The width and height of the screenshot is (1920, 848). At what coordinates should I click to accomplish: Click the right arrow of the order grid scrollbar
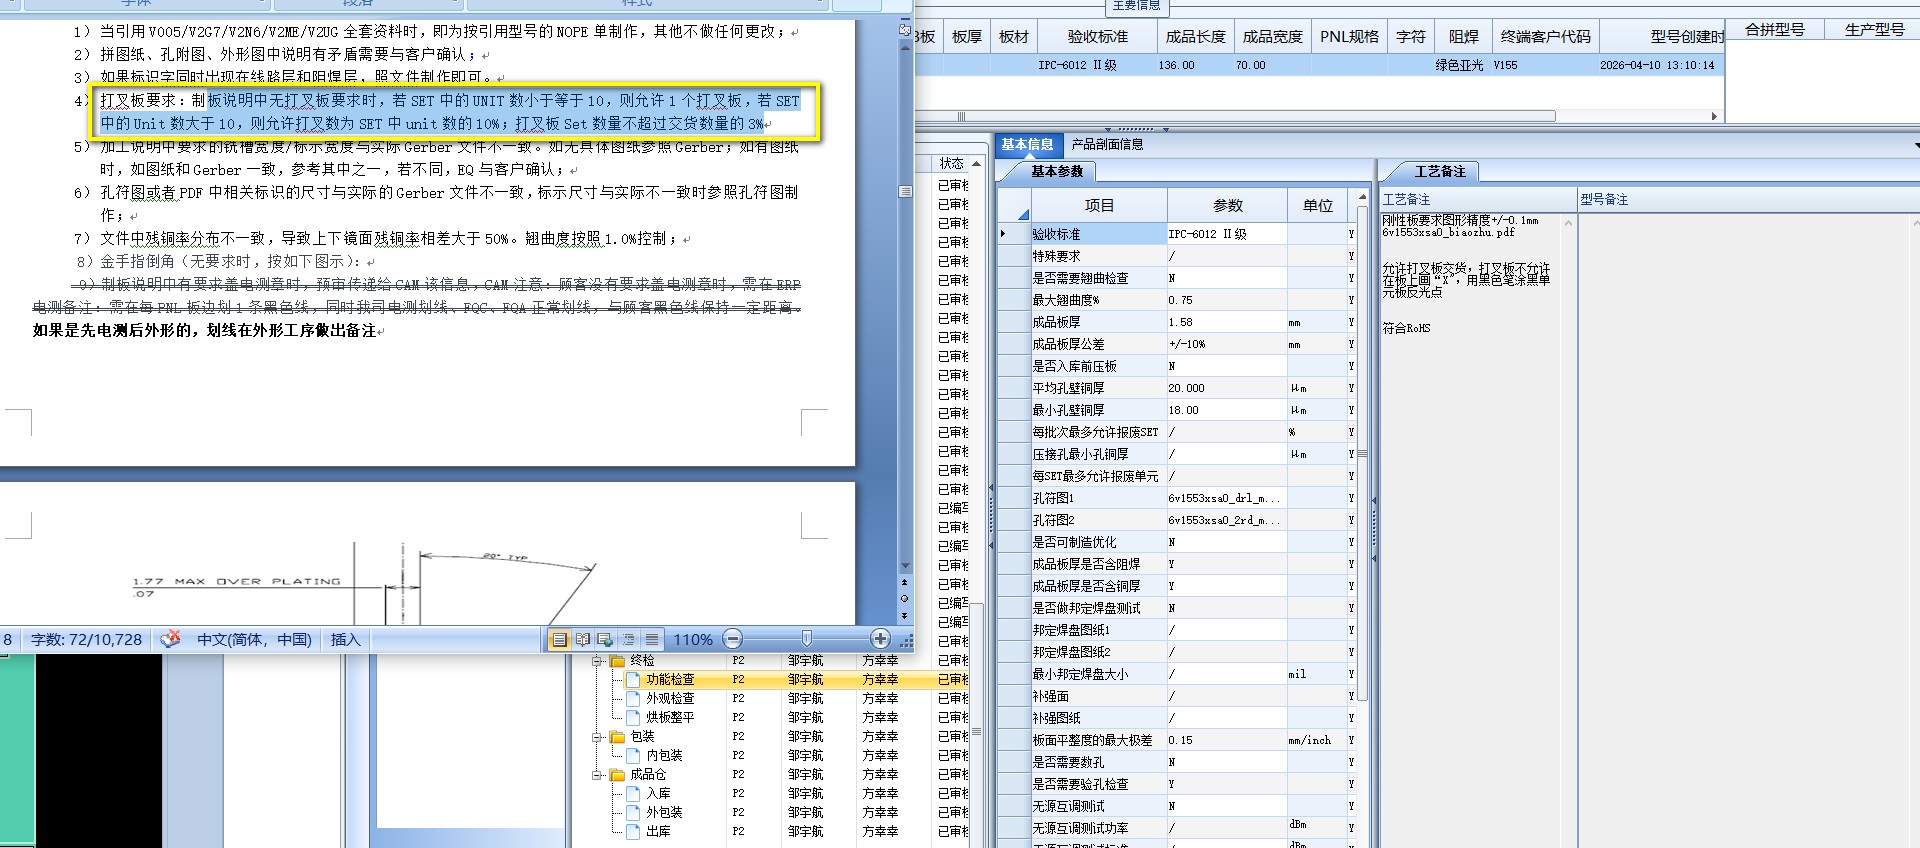point(1714,116)
